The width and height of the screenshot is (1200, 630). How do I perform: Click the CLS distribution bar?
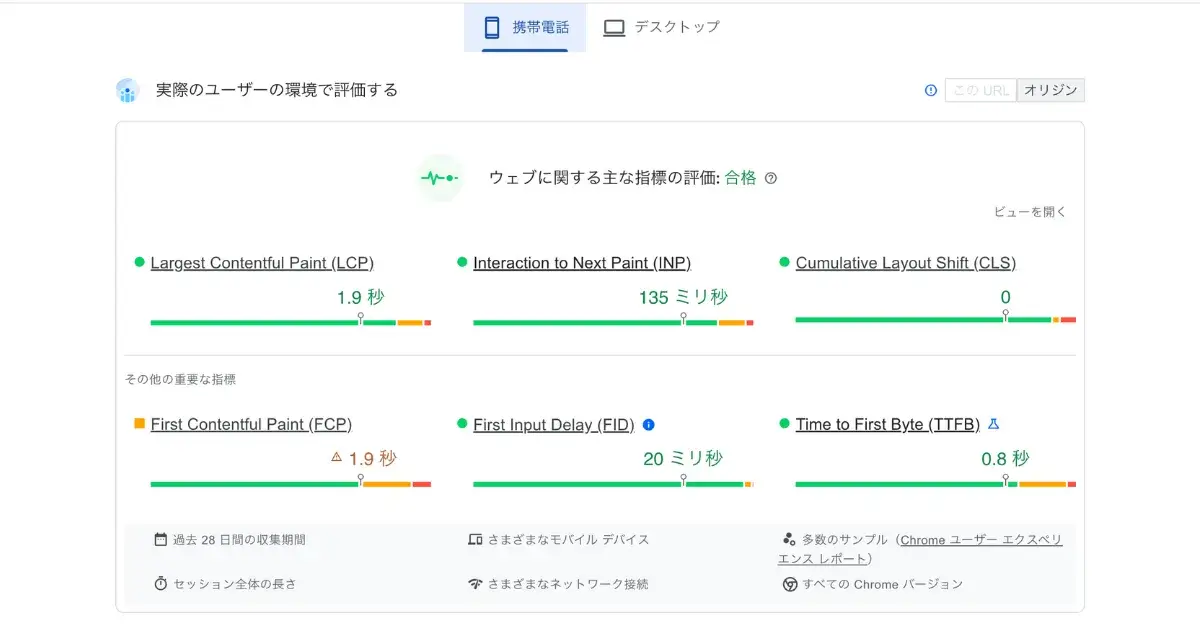(x=936, y=319)
